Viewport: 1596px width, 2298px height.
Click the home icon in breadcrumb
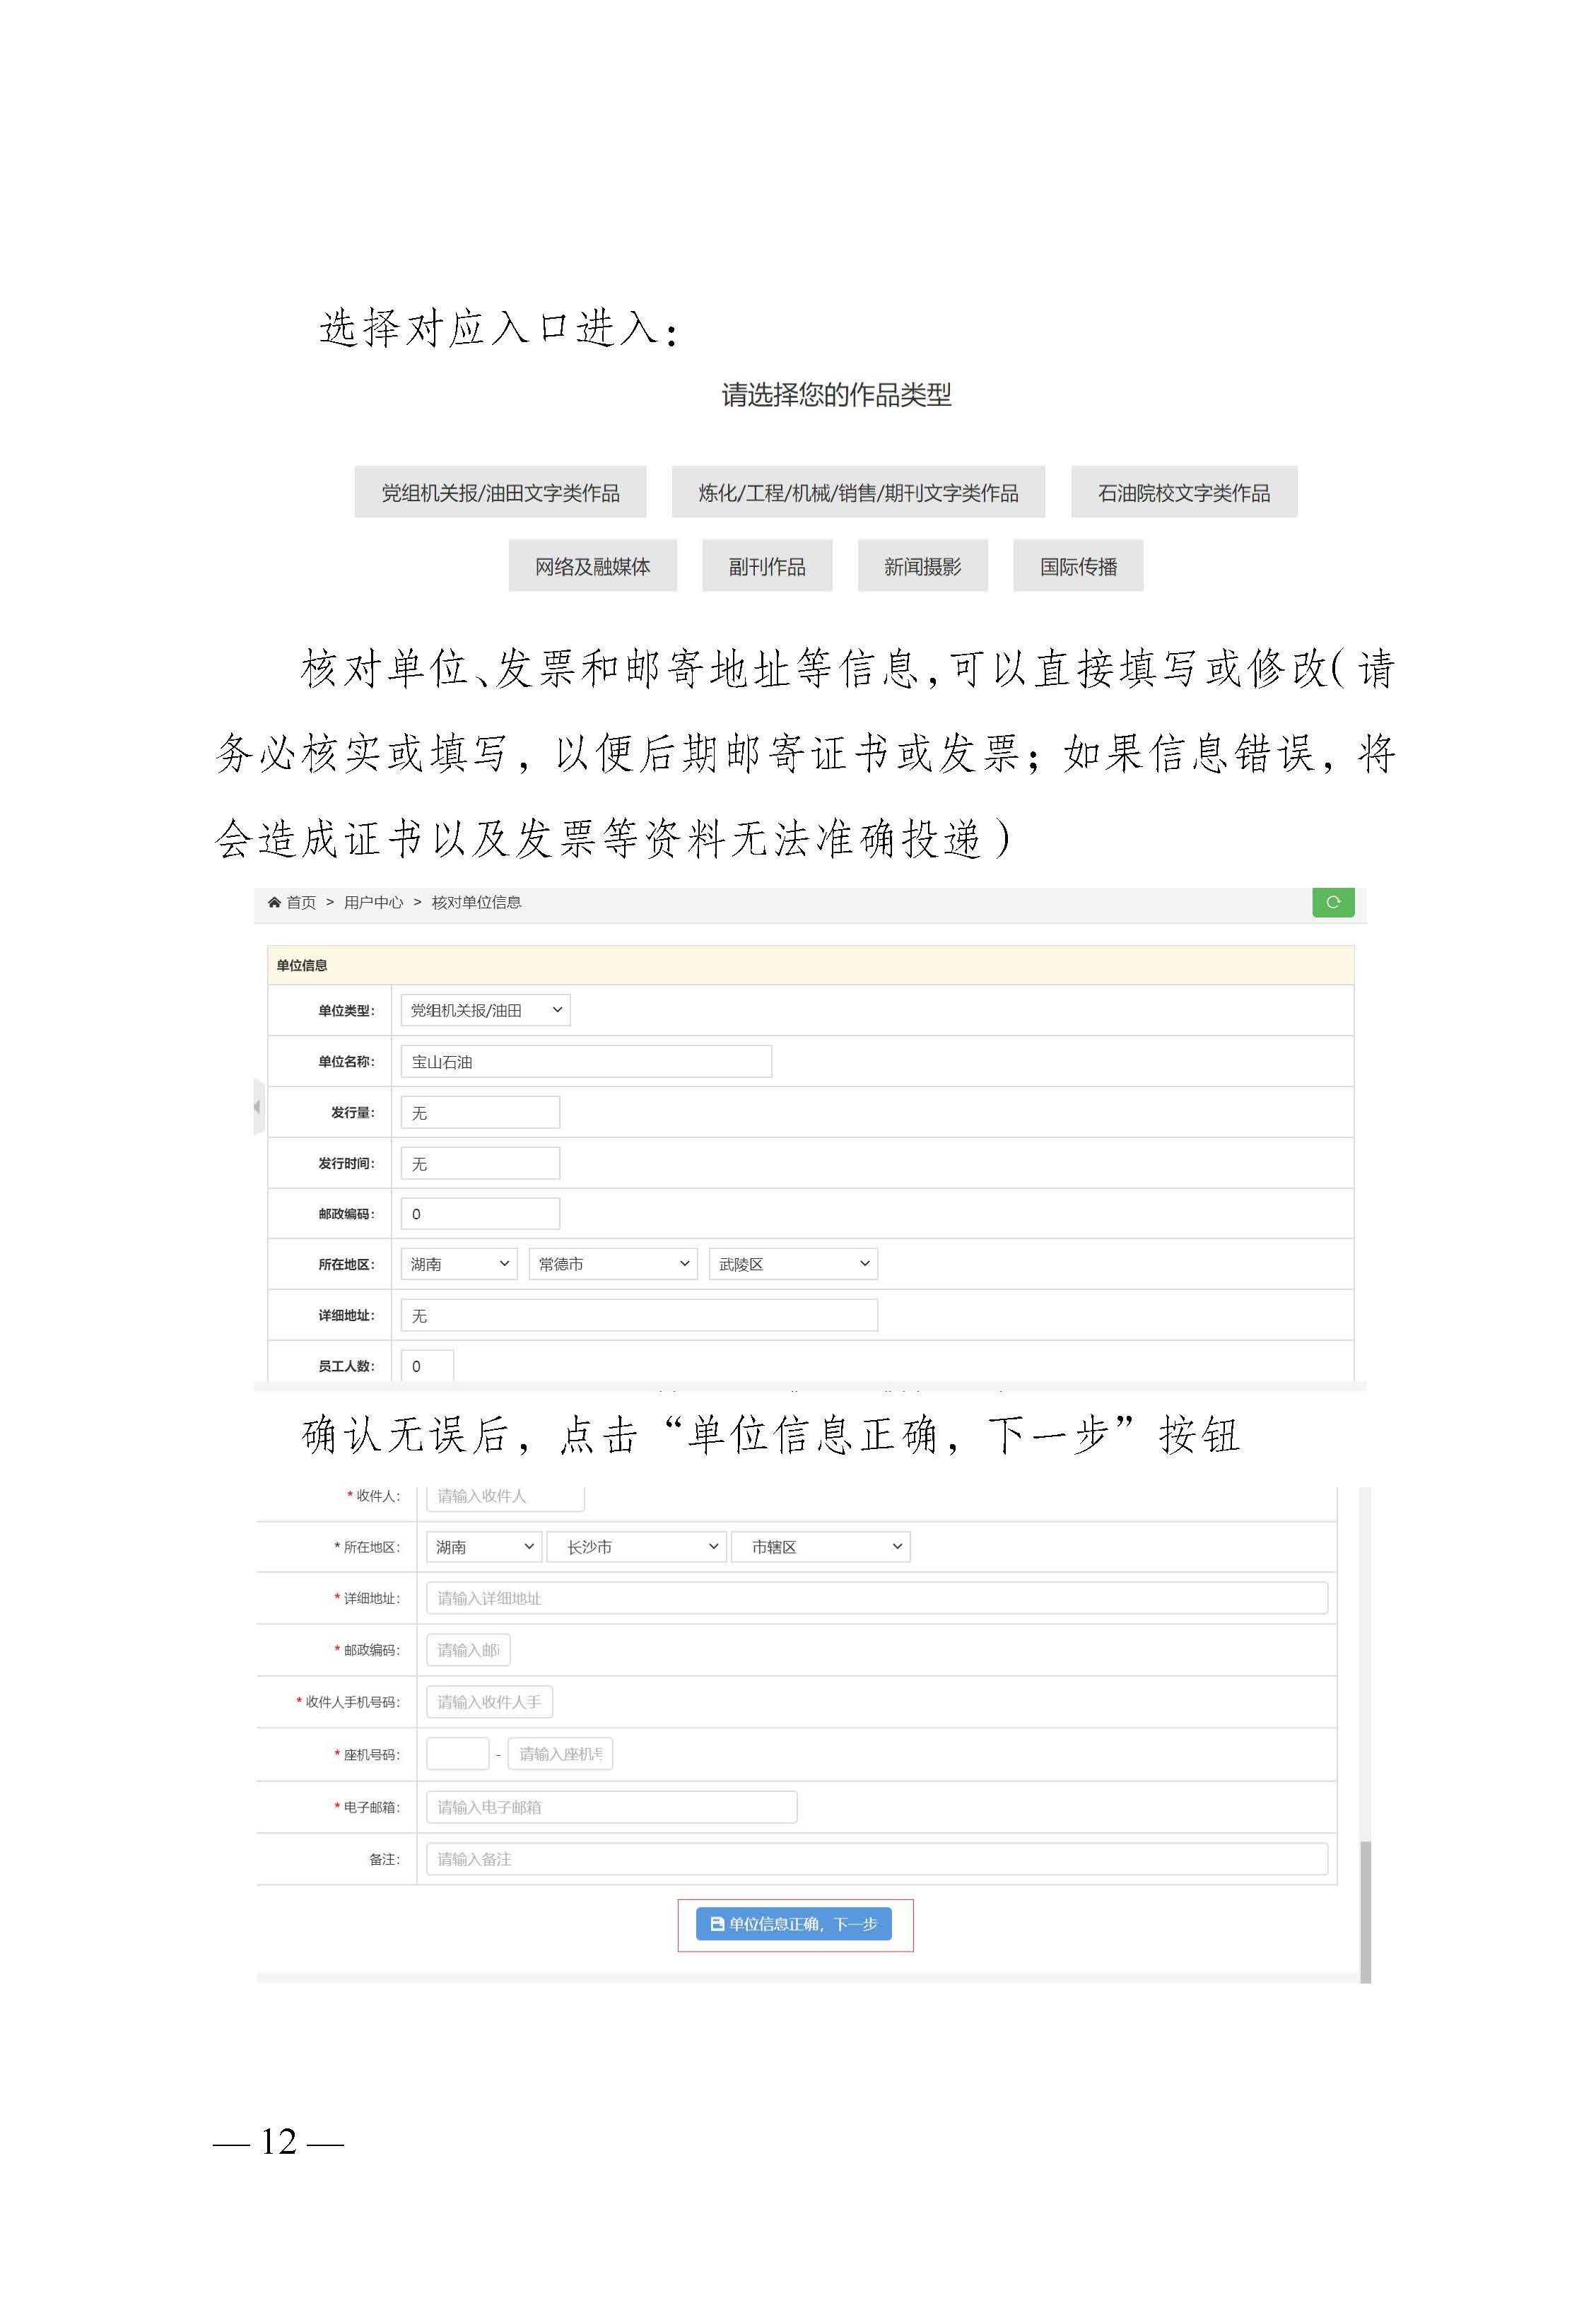click(274, 902)
